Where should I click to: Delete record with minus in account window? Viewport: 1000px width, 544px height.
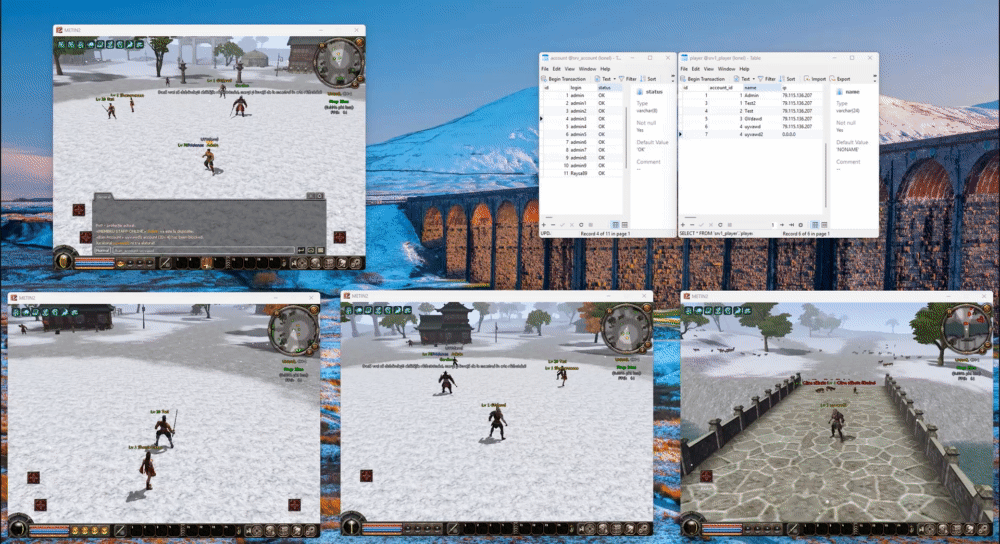pyautogui.click(x=553, y=225)
